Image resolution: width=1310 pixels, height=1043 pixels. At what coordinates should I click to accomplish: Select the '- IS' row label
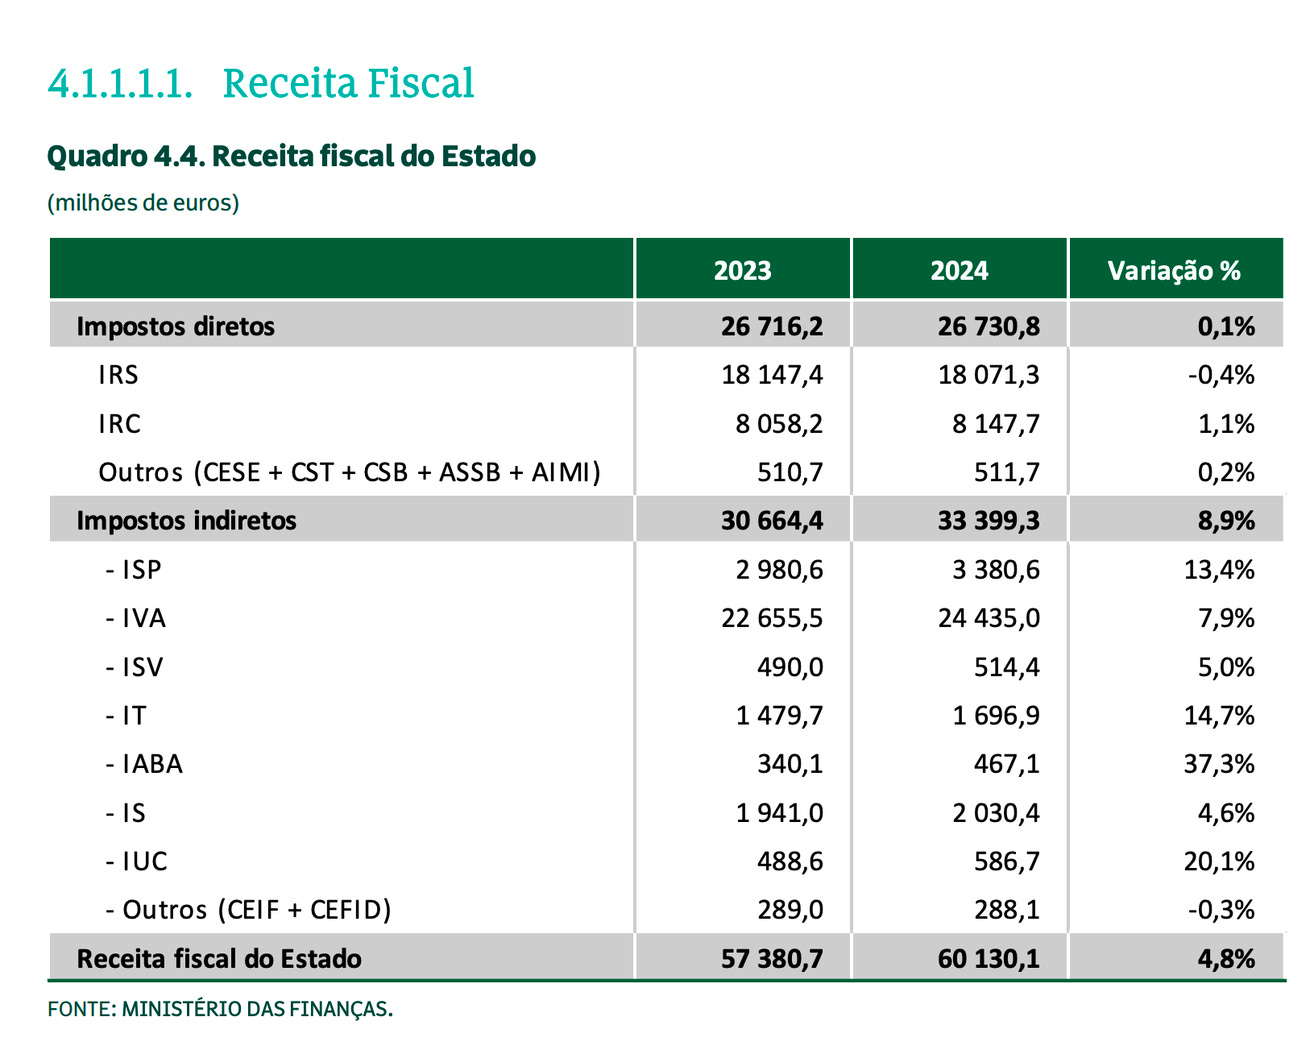(126, 813)
